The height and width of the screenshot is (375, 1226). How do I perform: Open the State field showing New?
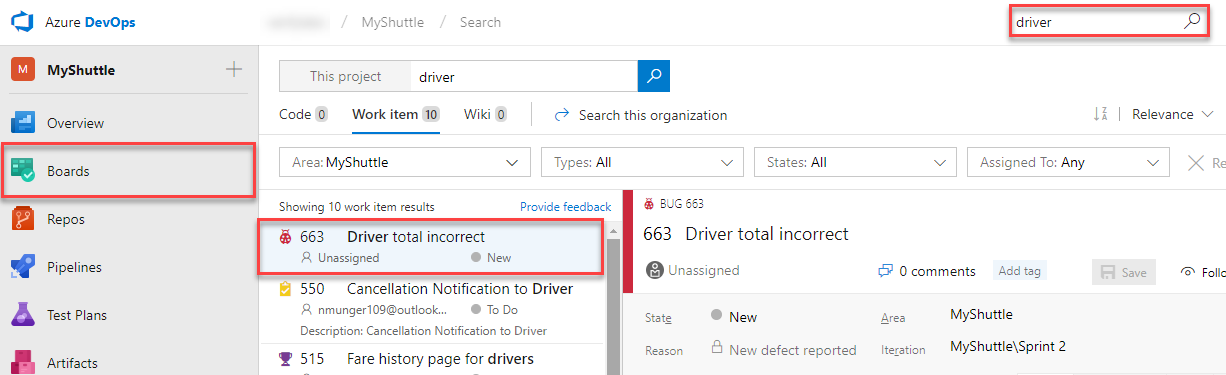coord(734,317)
